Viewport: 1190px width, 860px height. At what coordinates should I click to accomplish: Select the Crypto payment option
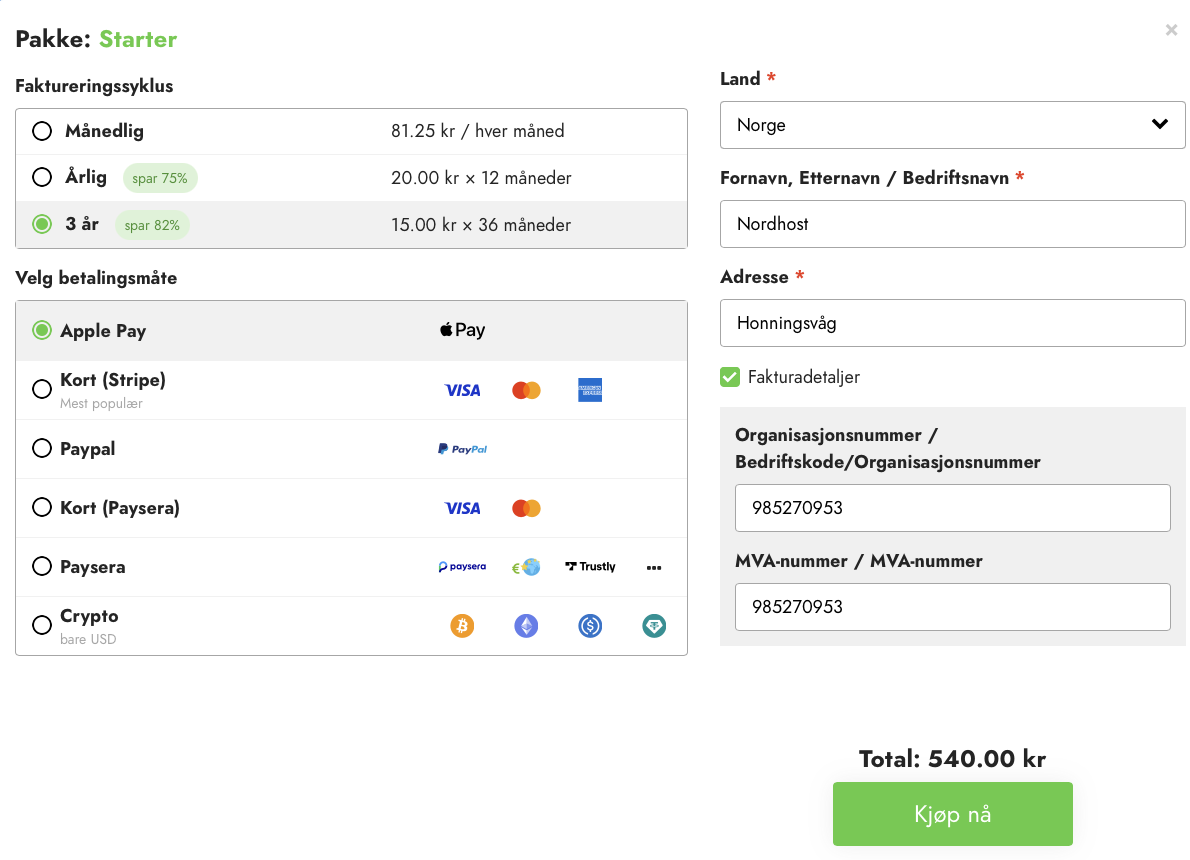tap(42, 625)
